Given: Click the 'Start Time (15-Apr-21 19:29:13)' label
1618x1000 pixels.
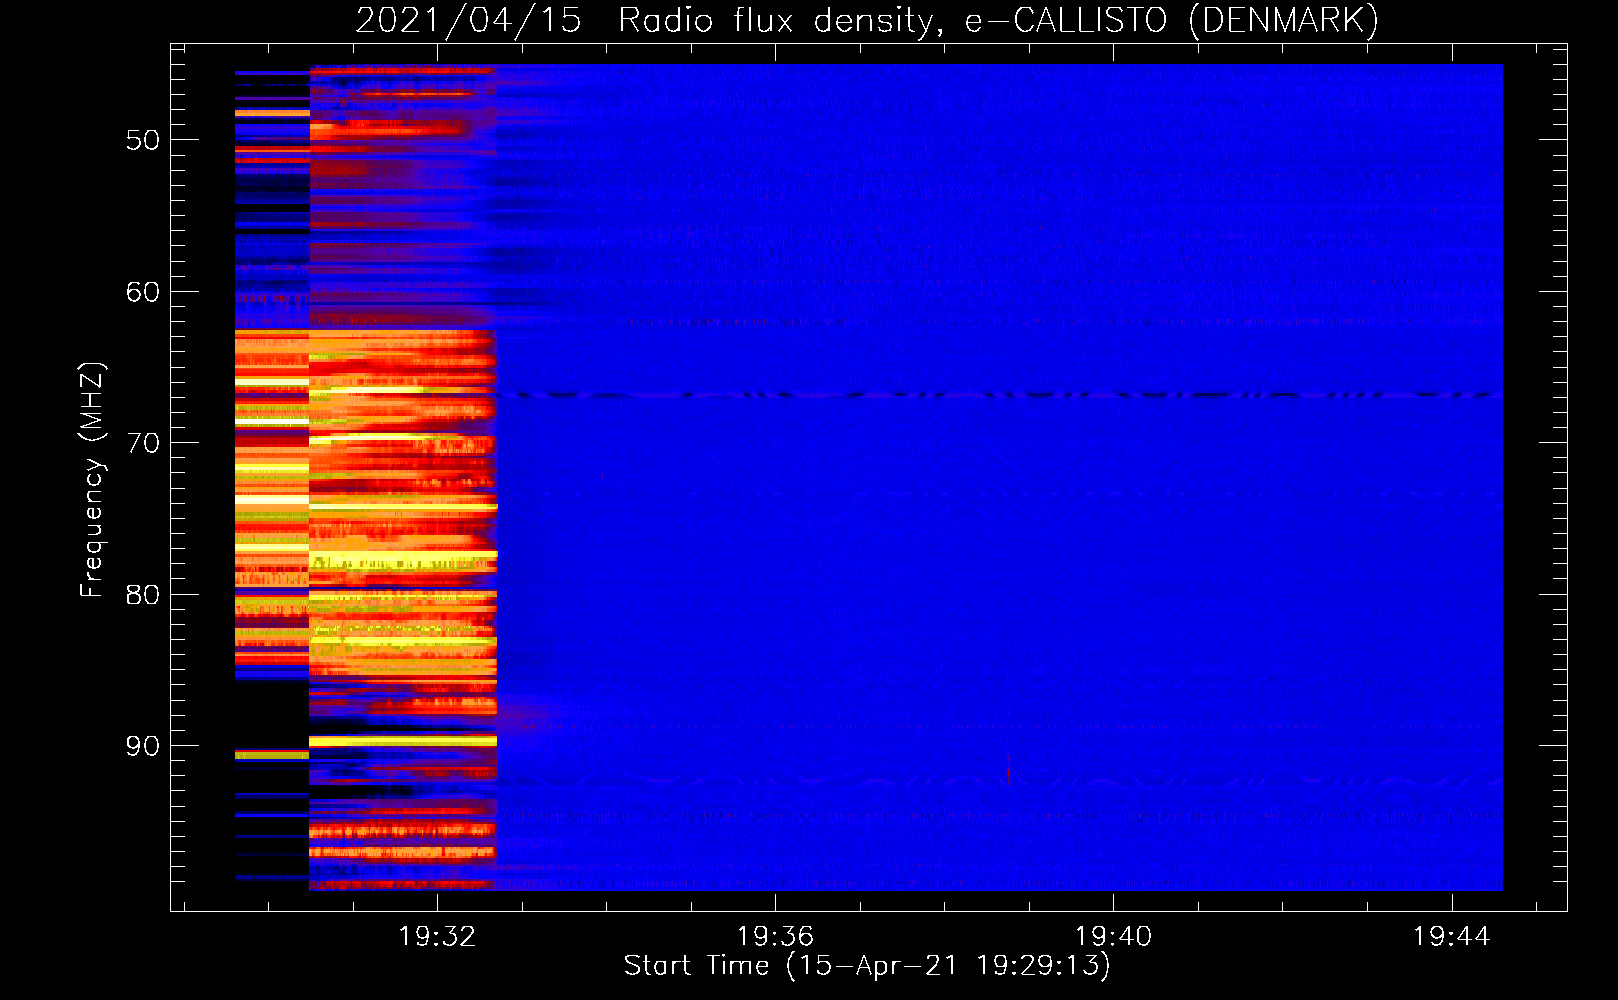Looking at the screenshot, I should [x=867, y=966].
